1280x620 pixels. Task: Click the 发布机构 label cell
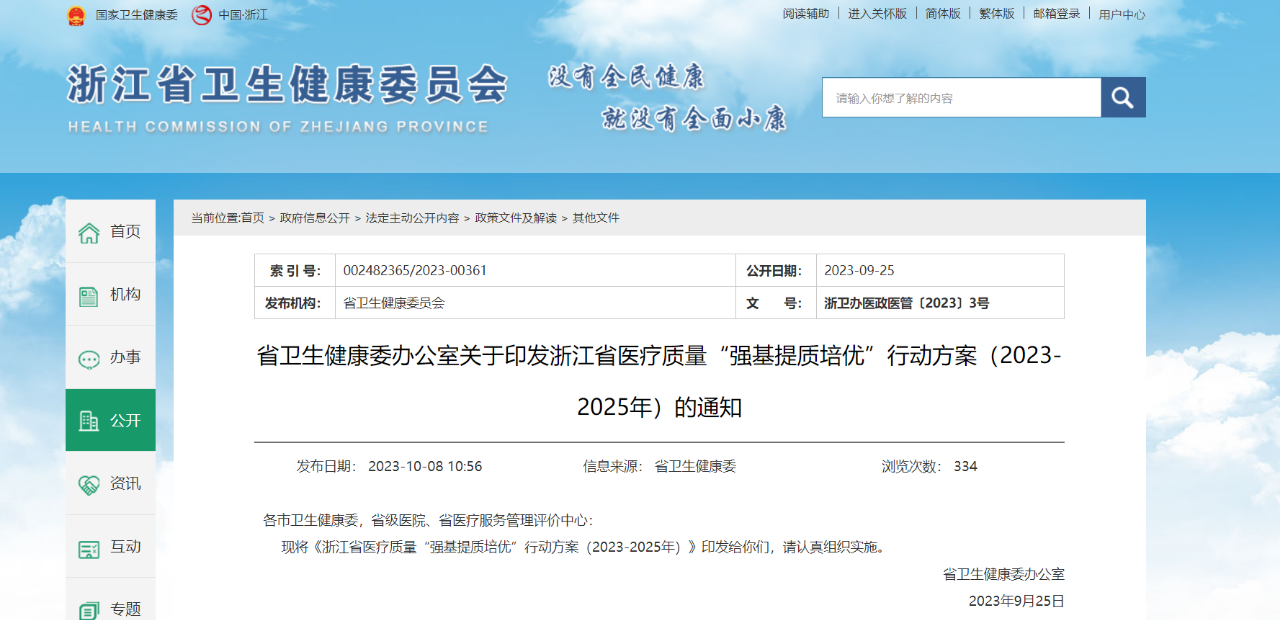[x=295, y=303]
